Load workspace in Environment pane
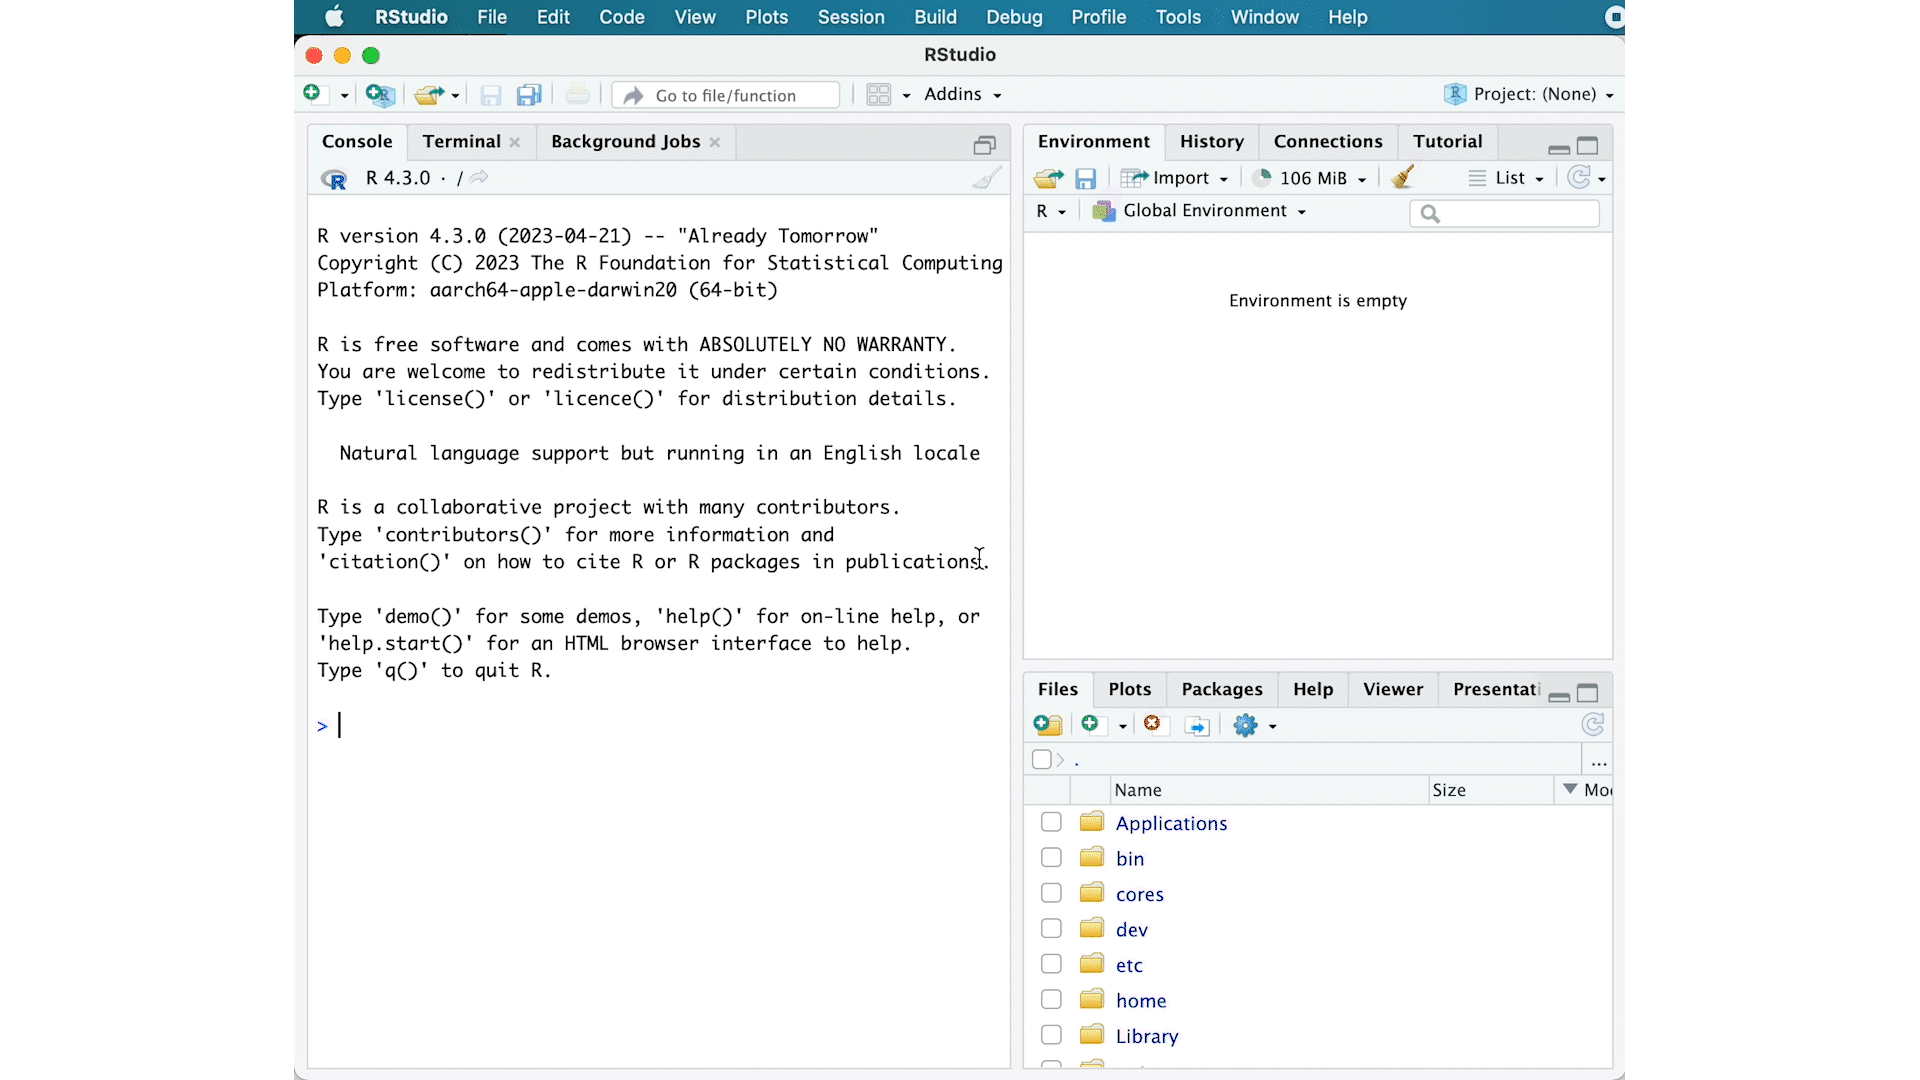Viewport: 1920px width, 1080px height. coord(1048,178)
